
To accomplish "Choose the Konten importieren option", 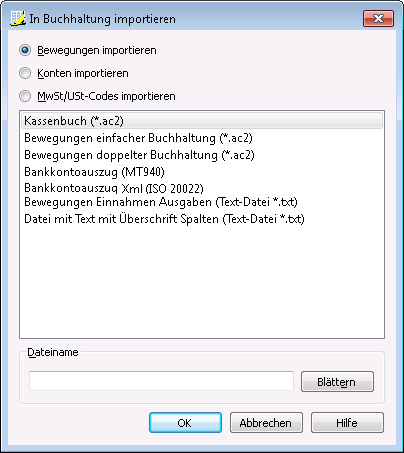I will 25,73.
